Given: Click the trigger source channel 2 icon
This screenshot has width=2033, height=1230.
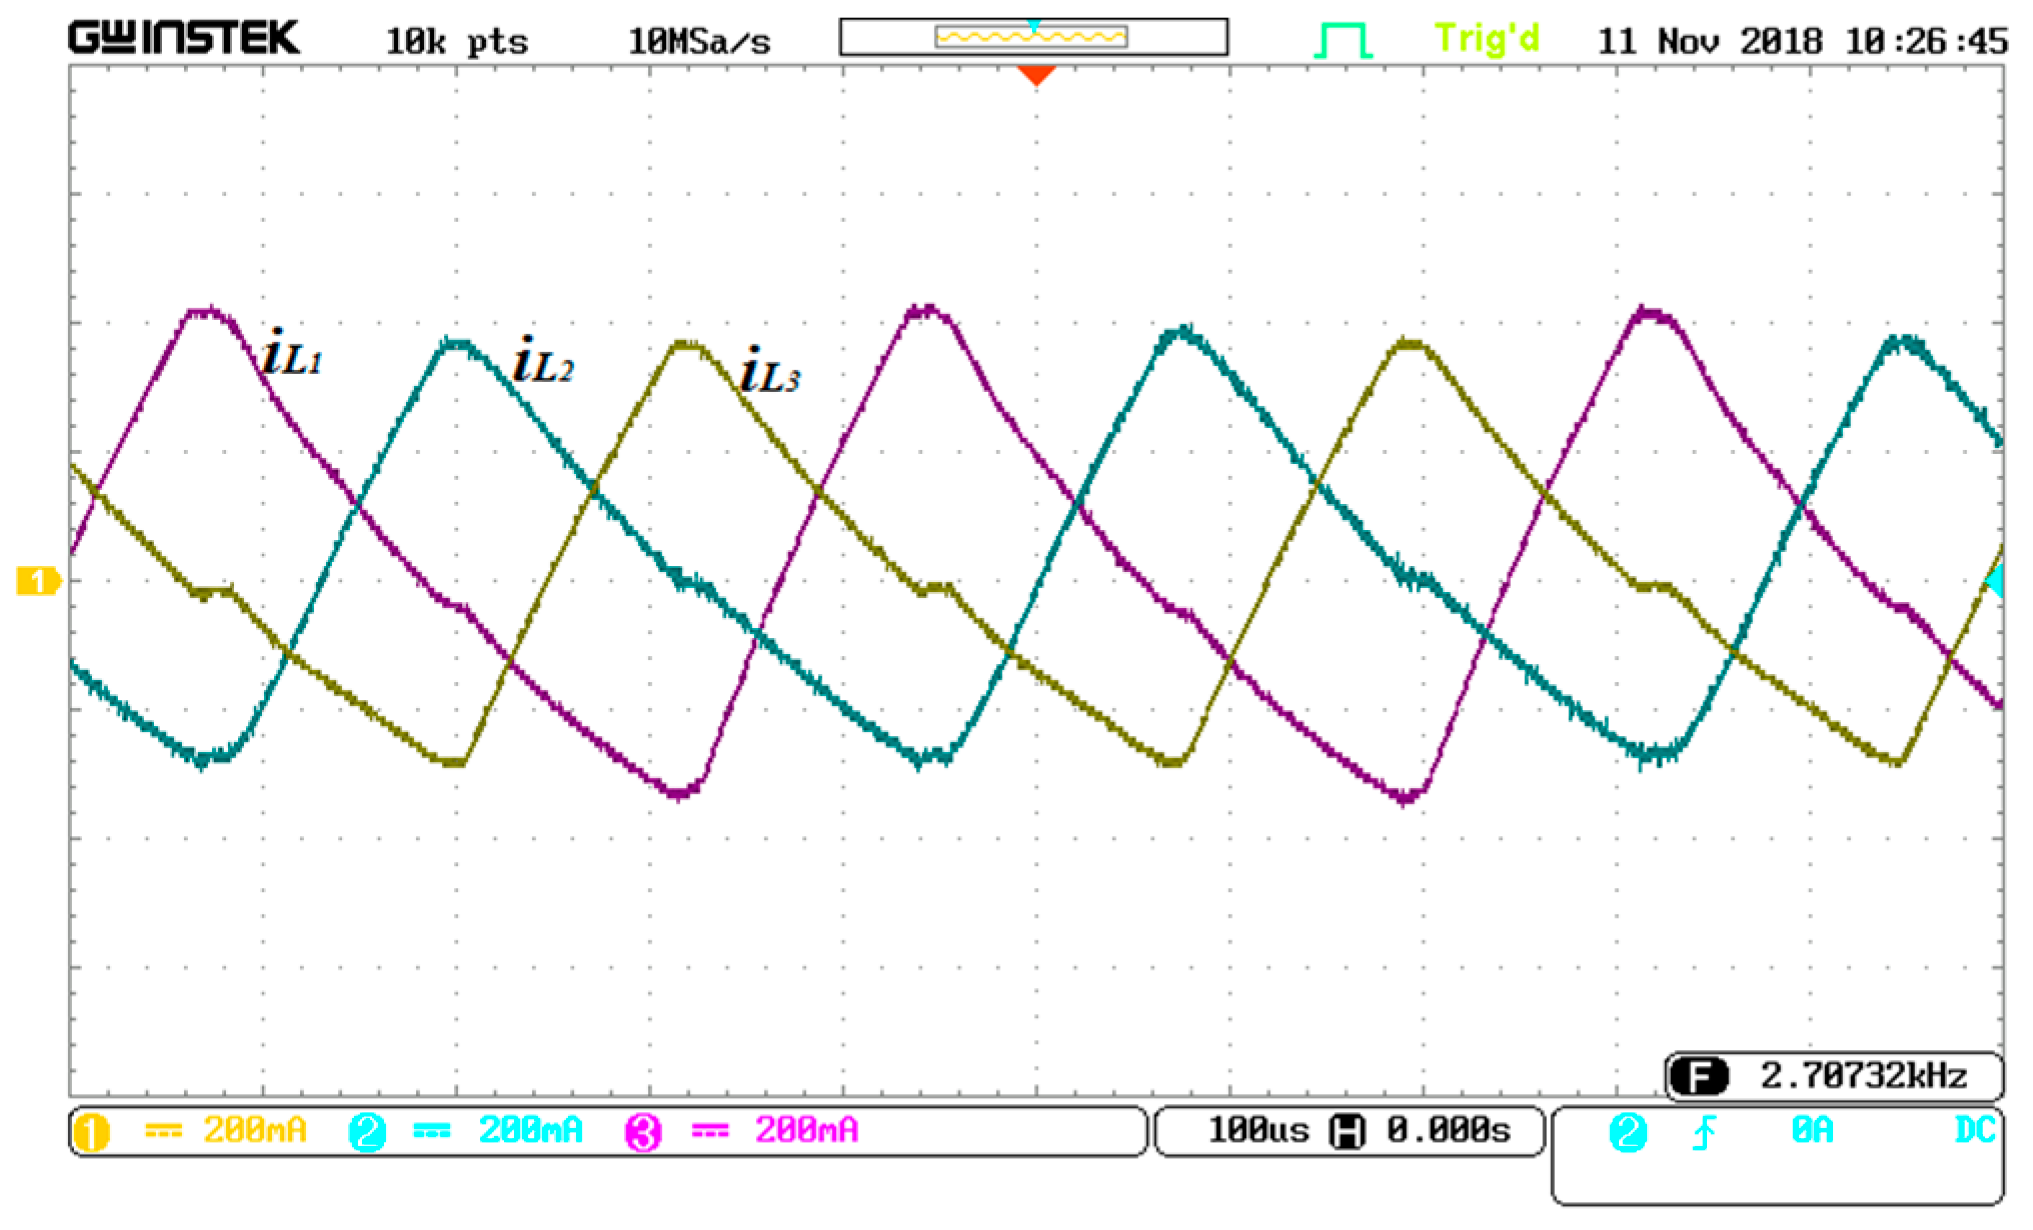Looking at the screenshot, I should click(x=1627, y=1132).
